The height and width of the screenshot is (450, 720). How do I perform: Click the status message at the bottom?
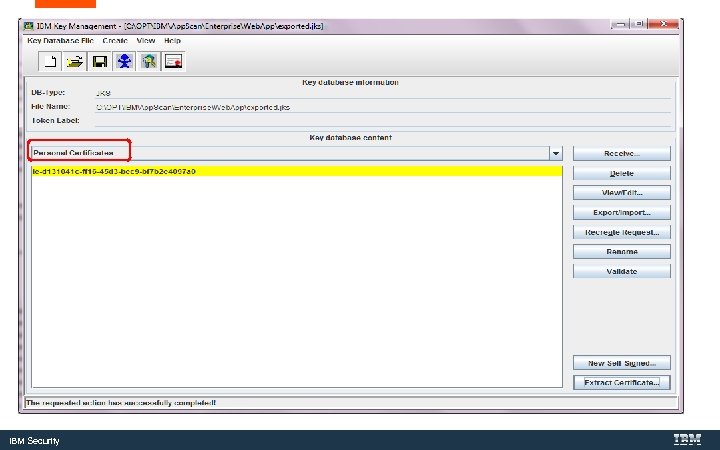point(121,403)
